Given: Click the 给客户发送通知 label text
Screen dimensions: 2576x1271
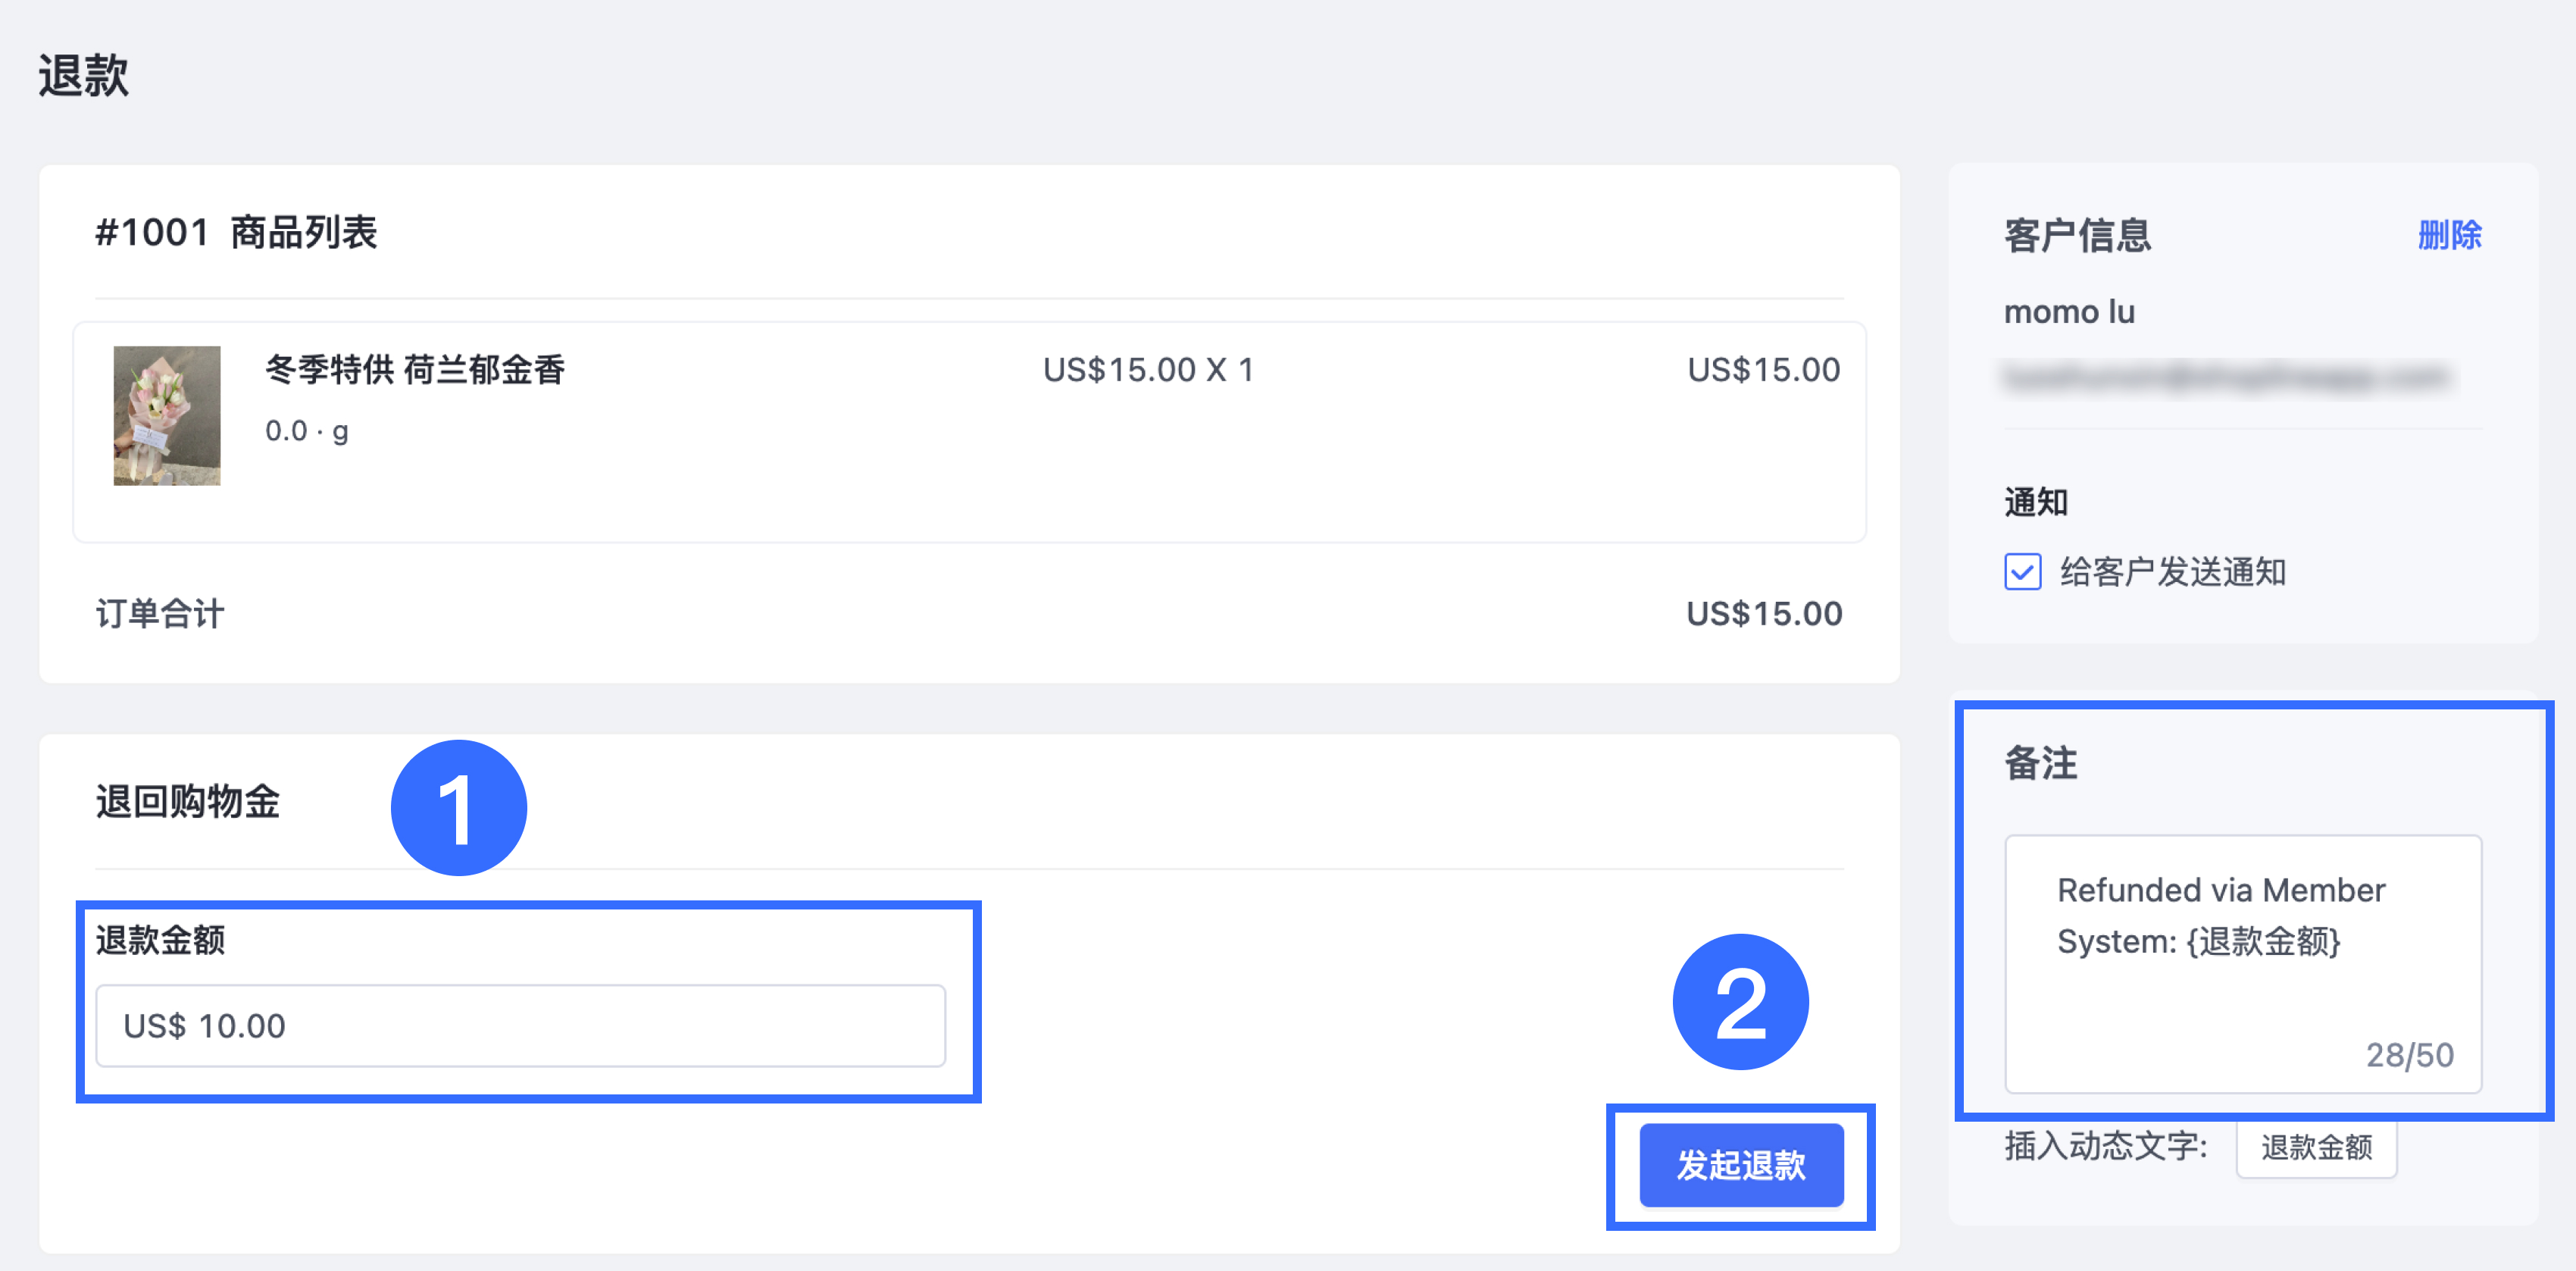Looking at the screenshot, I should pyautogui.click(x=2173, y=572).
